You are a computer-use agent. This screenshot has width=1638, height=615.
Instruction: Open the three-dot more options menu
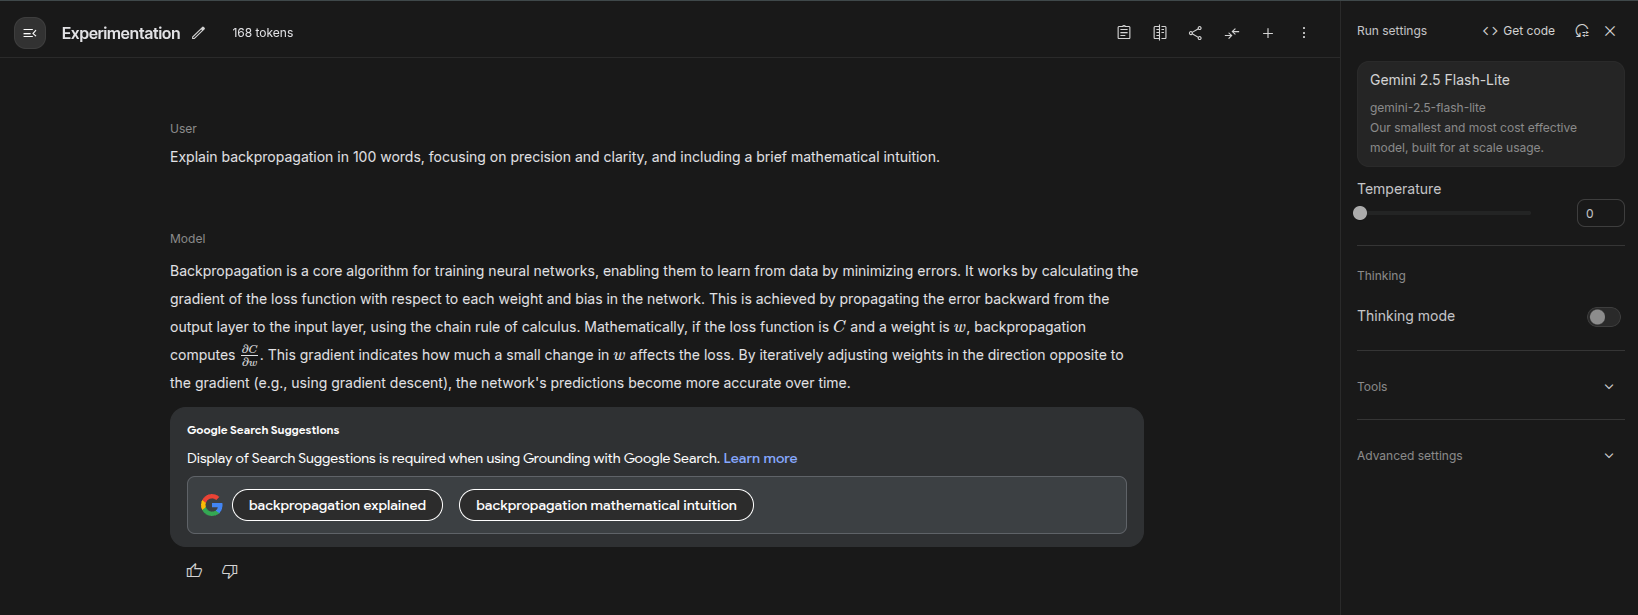pos(1304,33)
